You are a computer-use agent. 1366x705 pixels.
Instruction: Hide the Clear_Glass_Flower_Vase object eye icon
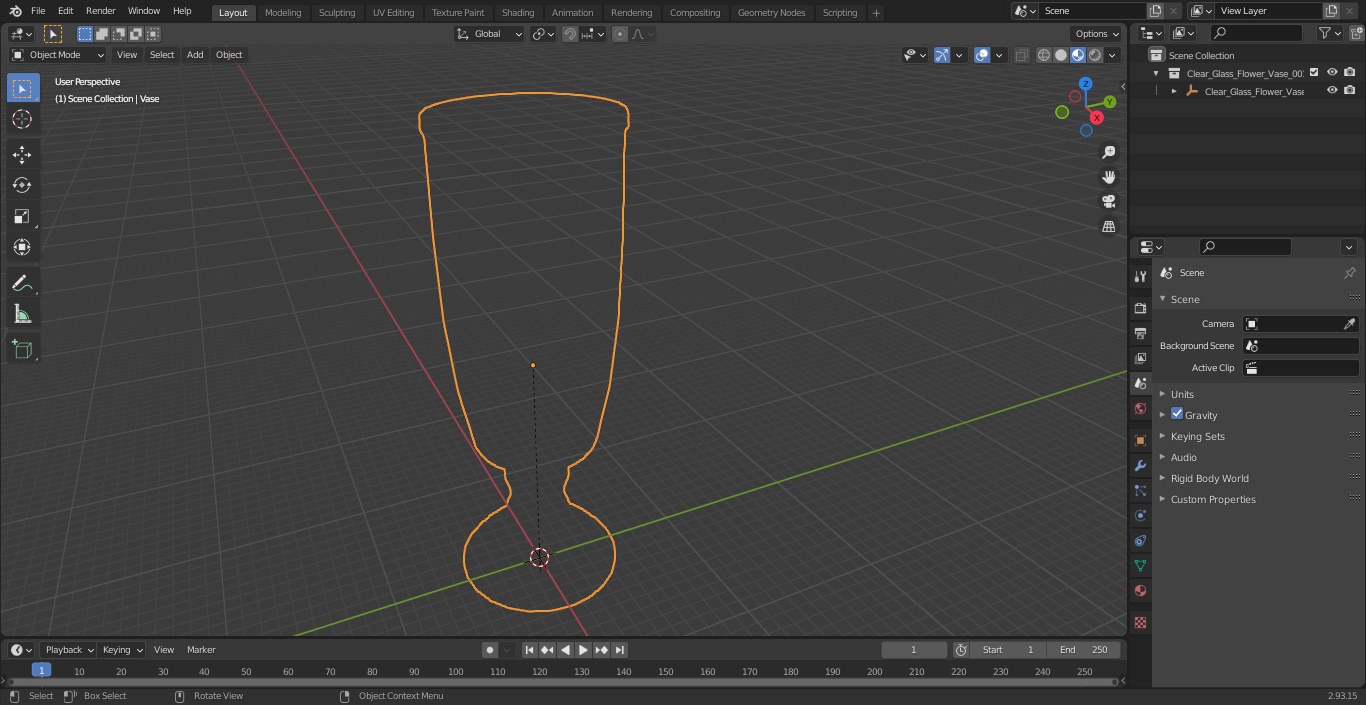(x=1332, y=91)
